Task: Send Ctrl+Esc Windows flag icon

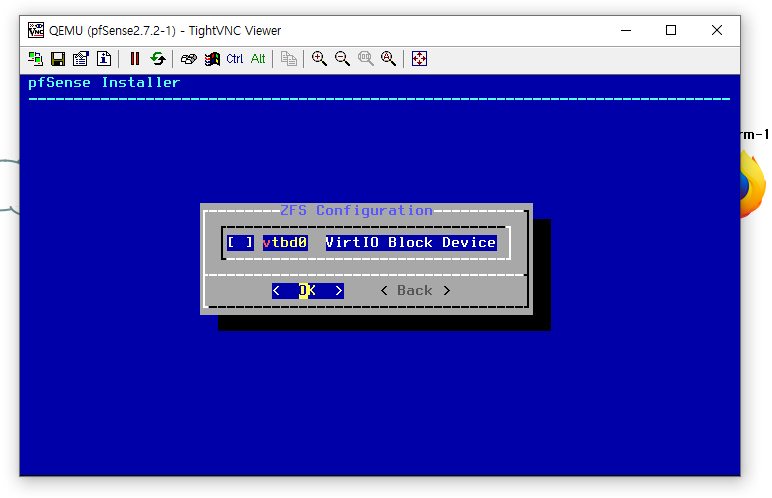Action: (x=212, y=59)
